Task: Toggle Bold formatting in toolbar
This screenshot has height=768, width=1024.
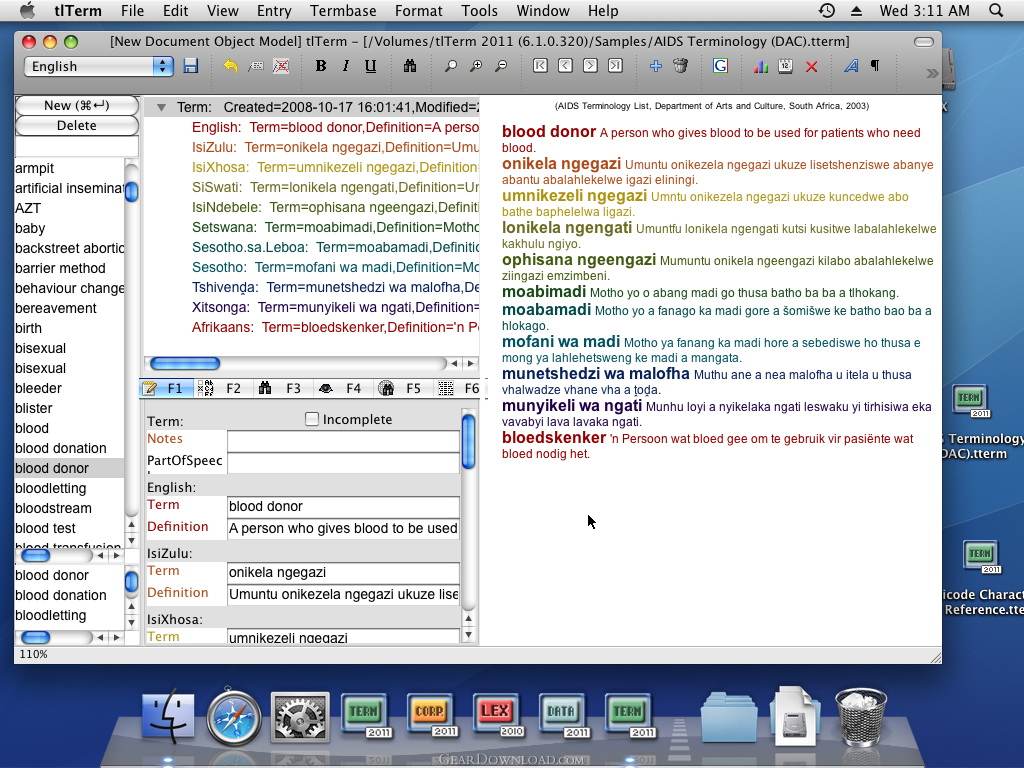Action: 321,66
